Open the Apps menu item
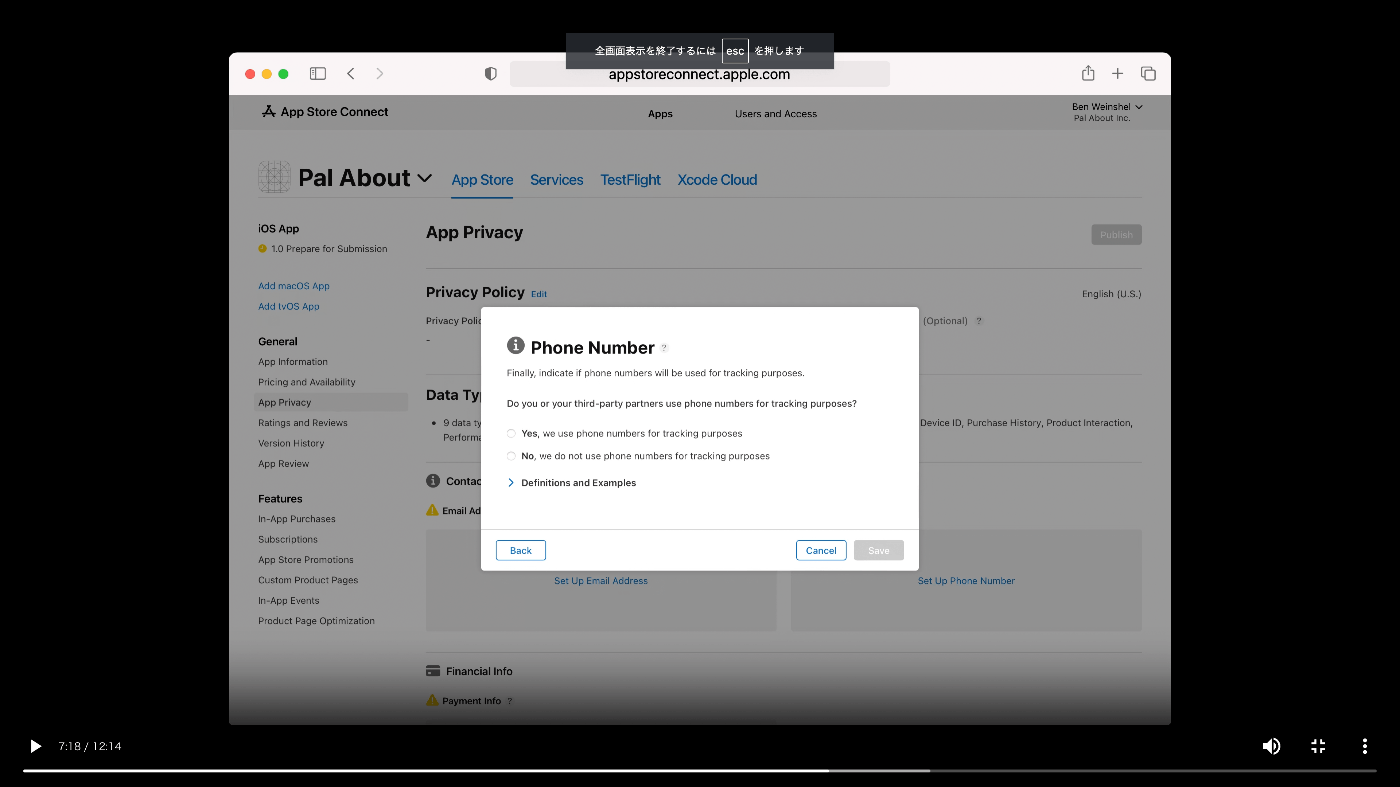Image resolution: width=1400 pixels, height=787 pixels. [660, 114]
